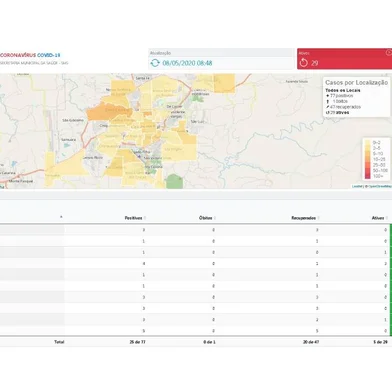Sort the table by the Óbitos column
This screenshot has width=392, height=392.
click(x=207, y=218)
